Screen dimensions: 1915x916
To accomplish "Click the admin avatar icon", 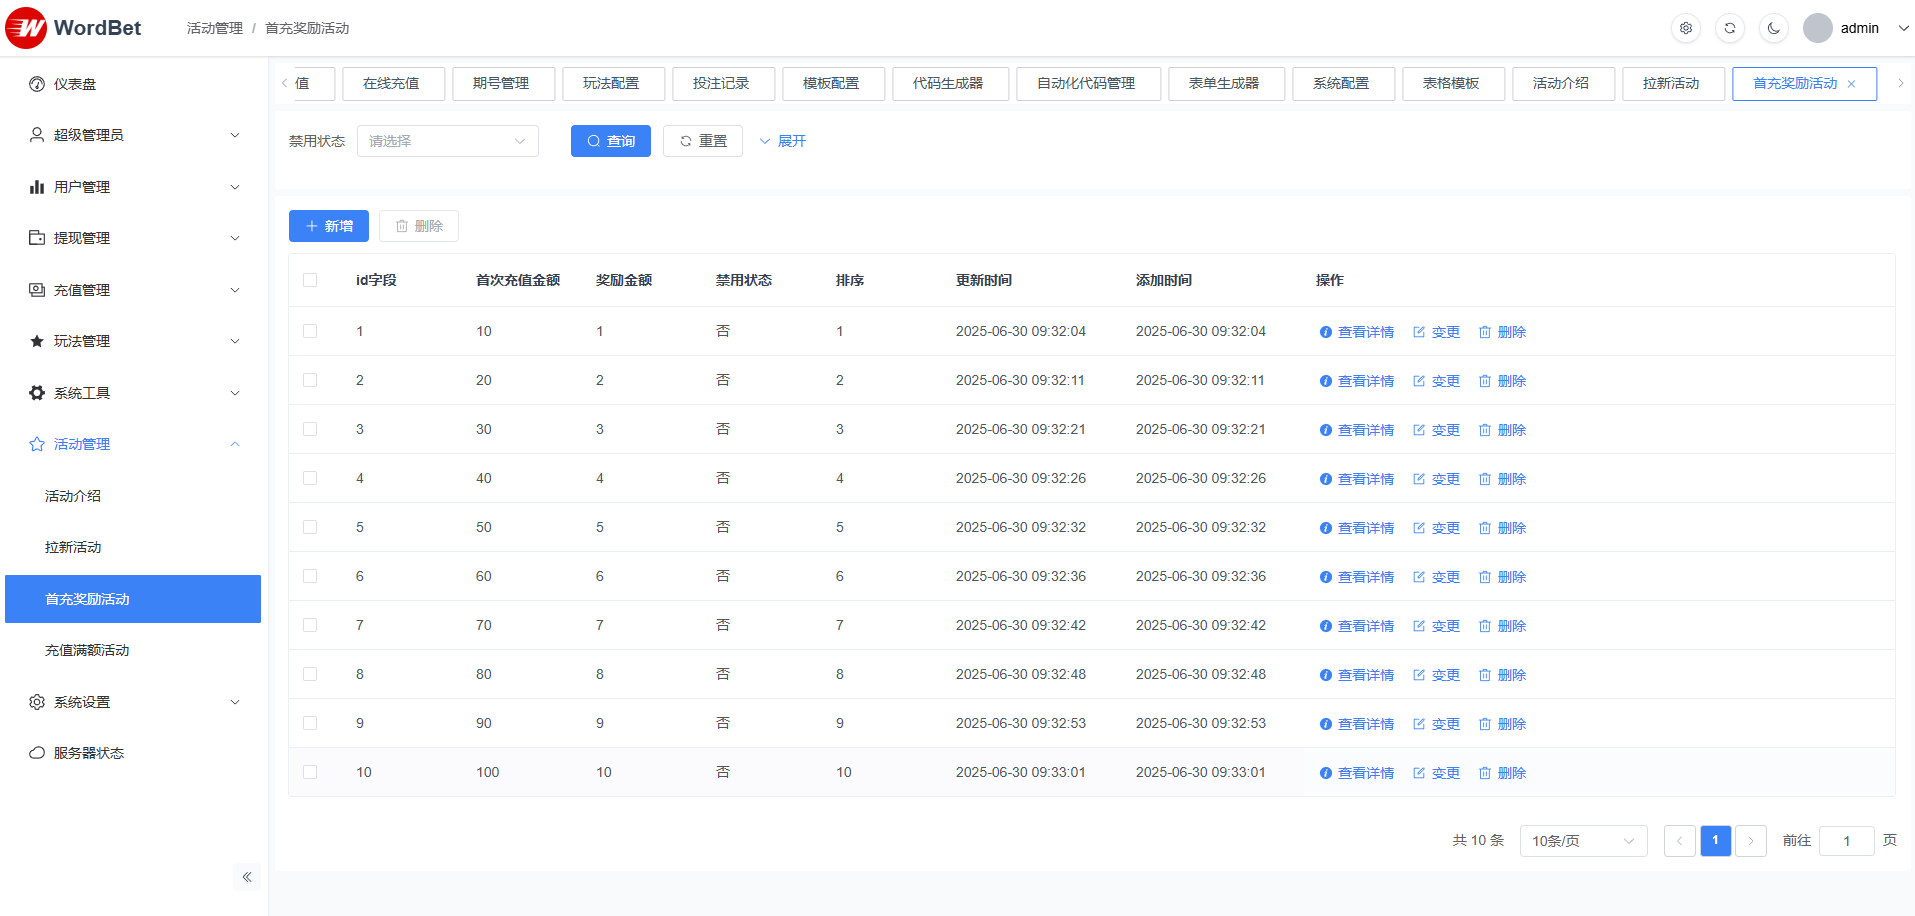I will (x=1817, y=28).
